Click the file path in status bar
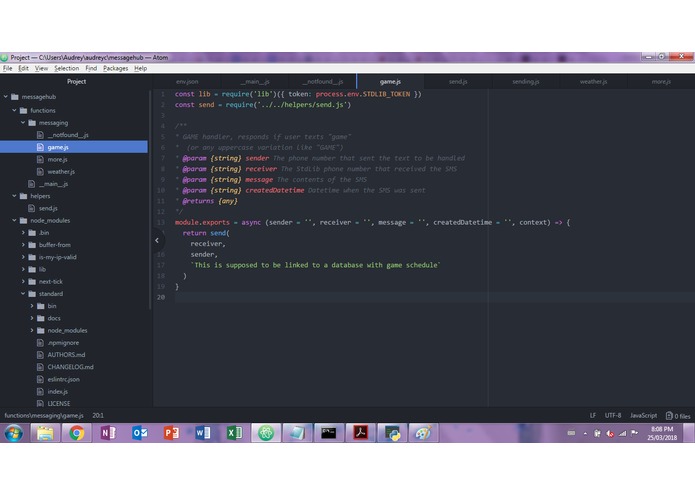Image resolution: width=695 pixels, height=494 pixels. [x=44, y=416]
